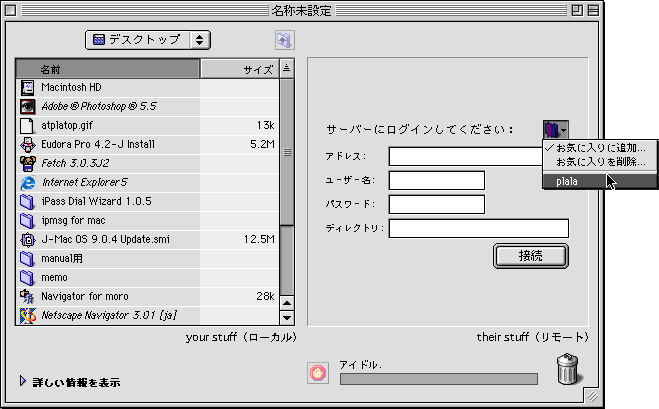Click the 5.2M size value
This screenshot has width=659, height=409.
[262, 144]
